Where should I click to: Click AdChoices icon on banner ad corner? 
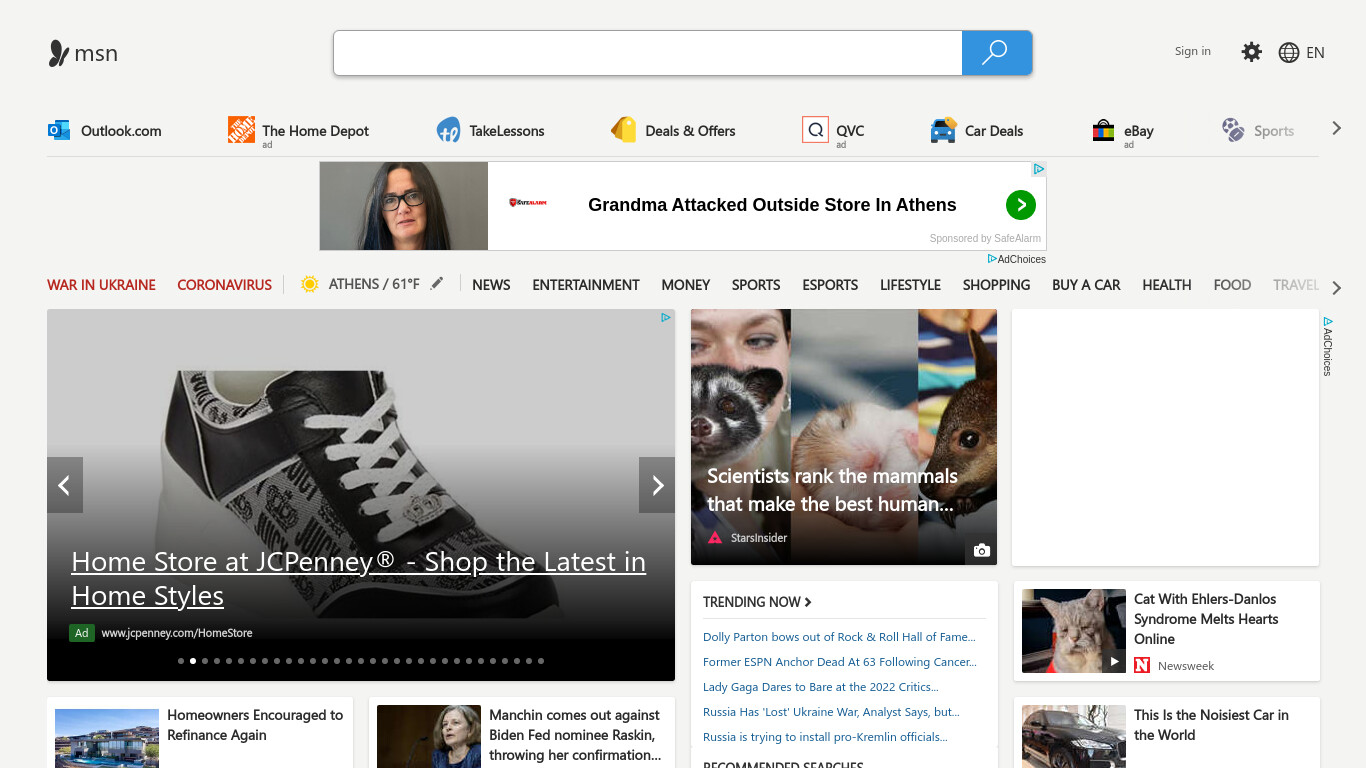[x=1039, y=169]
